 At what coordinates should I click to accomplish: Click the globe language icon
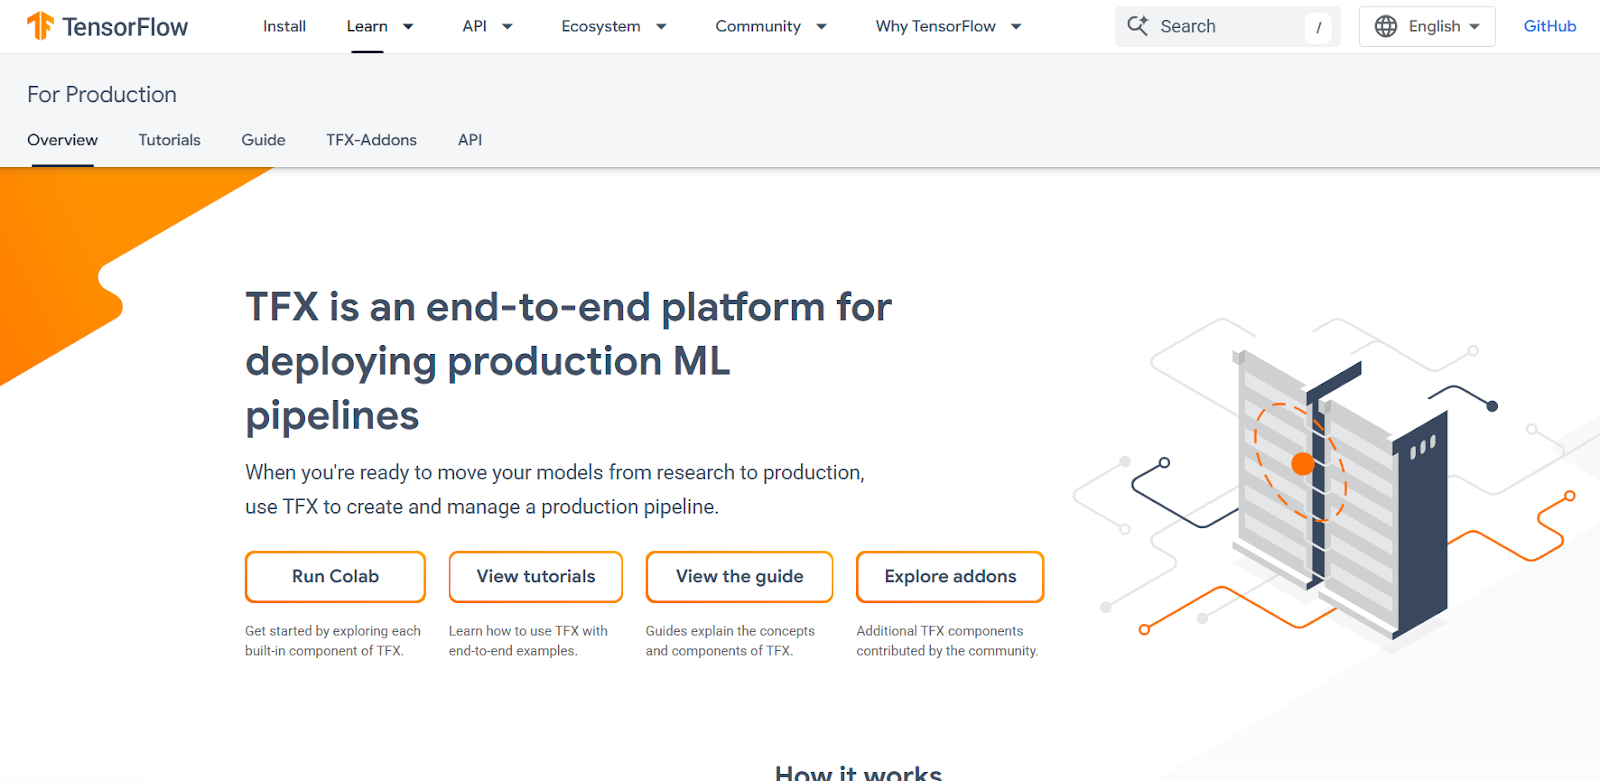click(x=1385, y=27)
